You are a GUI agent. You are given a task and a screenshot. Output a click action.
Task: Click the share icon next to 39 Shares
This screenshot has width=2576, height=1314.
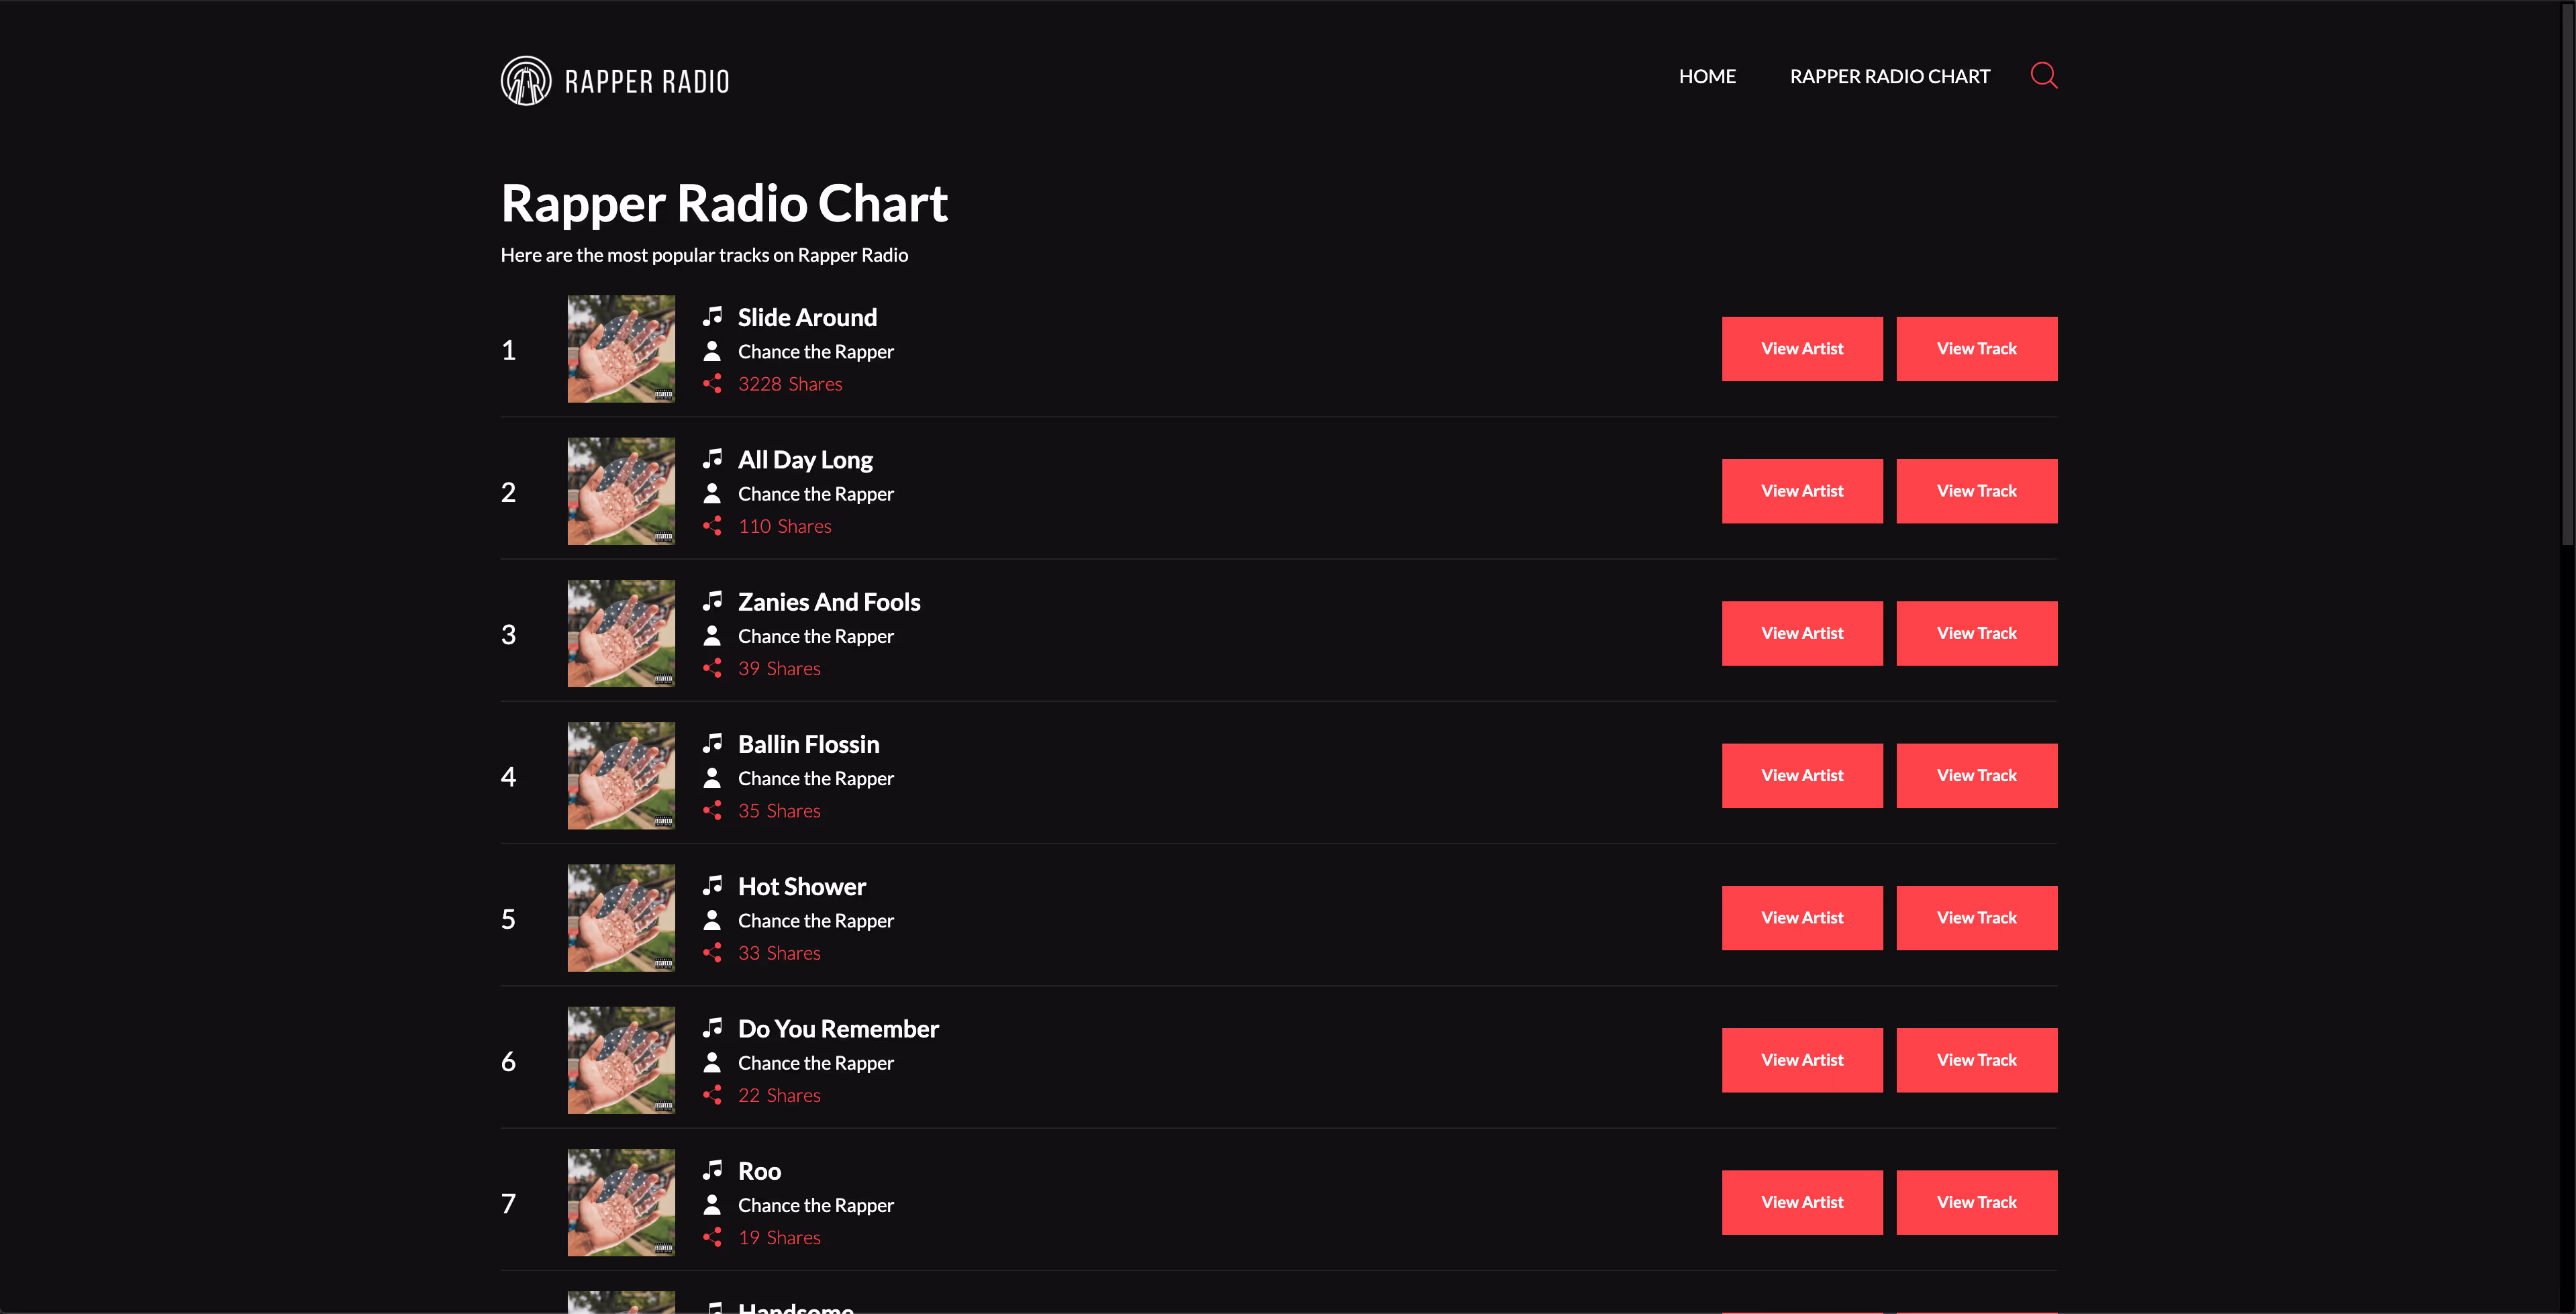click(x=712, y=668)
